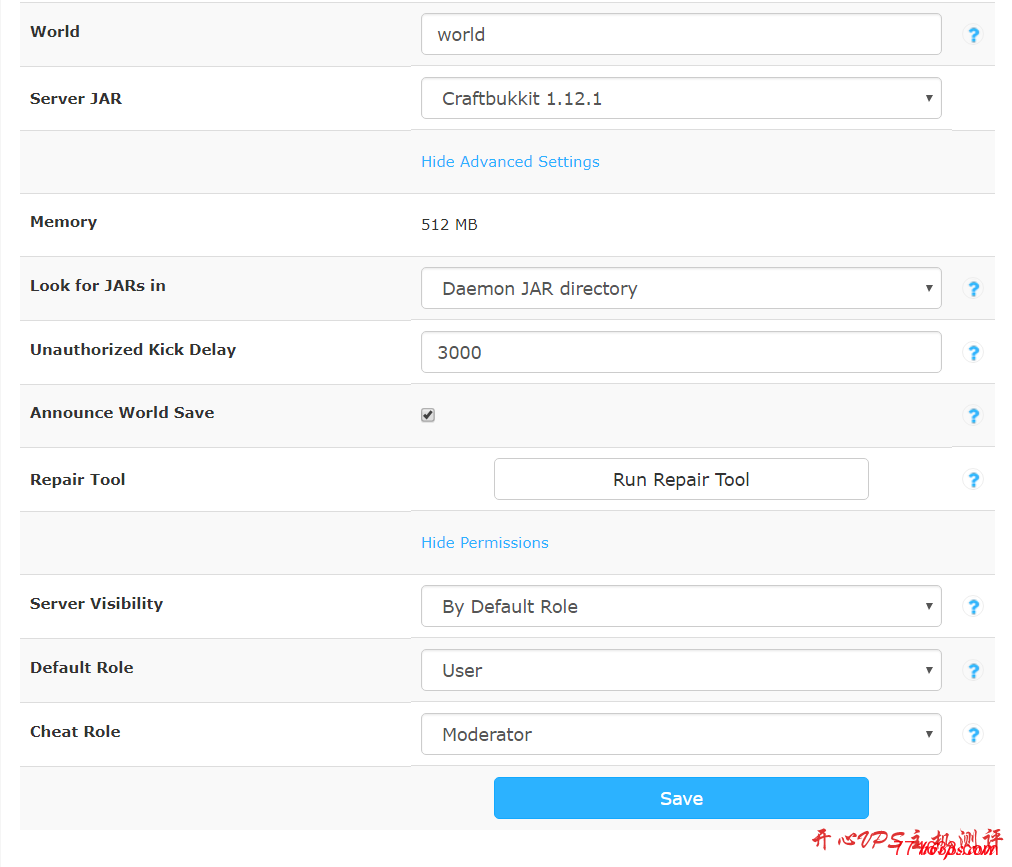
Task: Click Hide Advanced Settings link
Action: pos(510,162)
